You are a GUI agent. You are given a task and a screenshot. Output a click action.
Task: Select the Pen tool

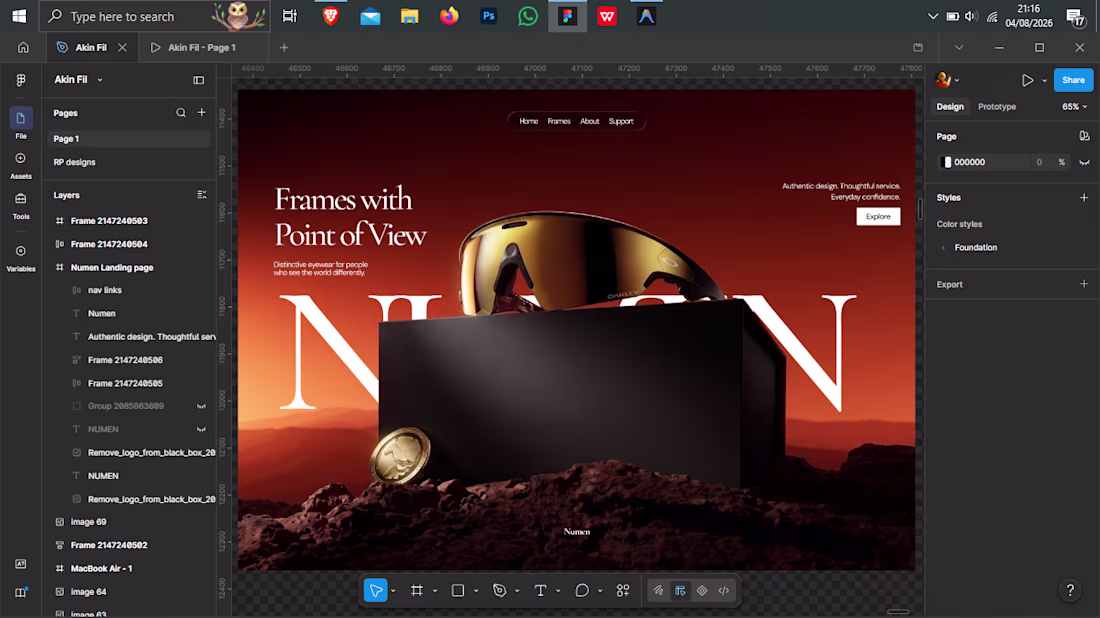[x=499, y=591]
